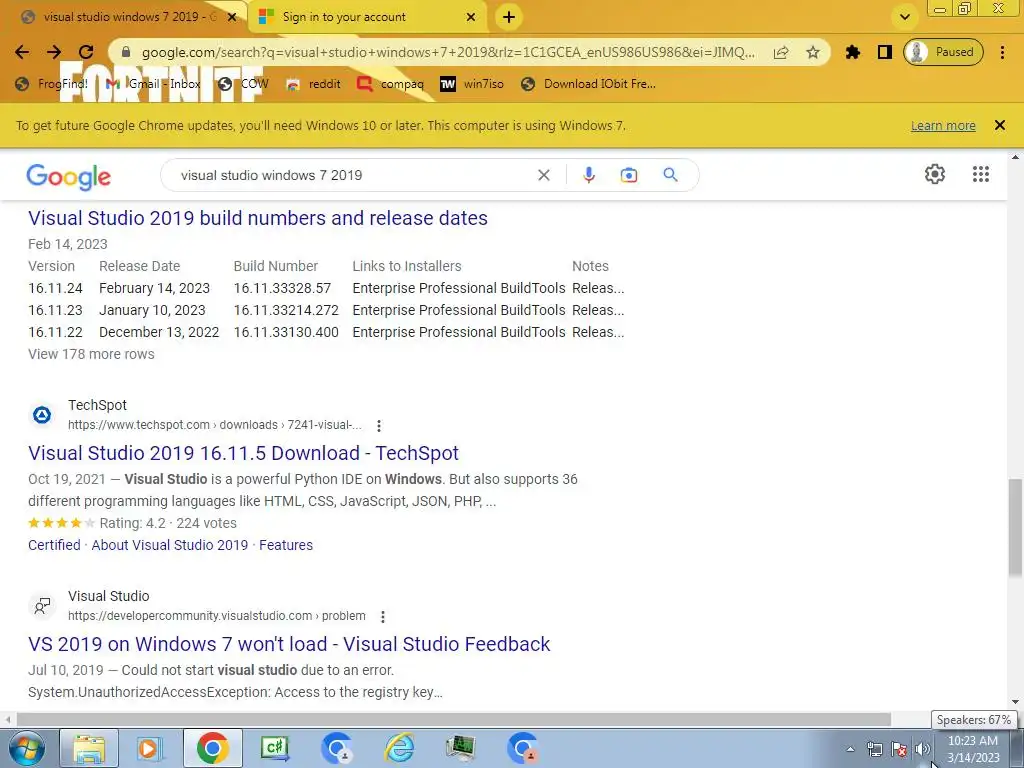Screen dimensions: 1024x768
Task: Click Learn more in update notice
Action: point(943,125)
